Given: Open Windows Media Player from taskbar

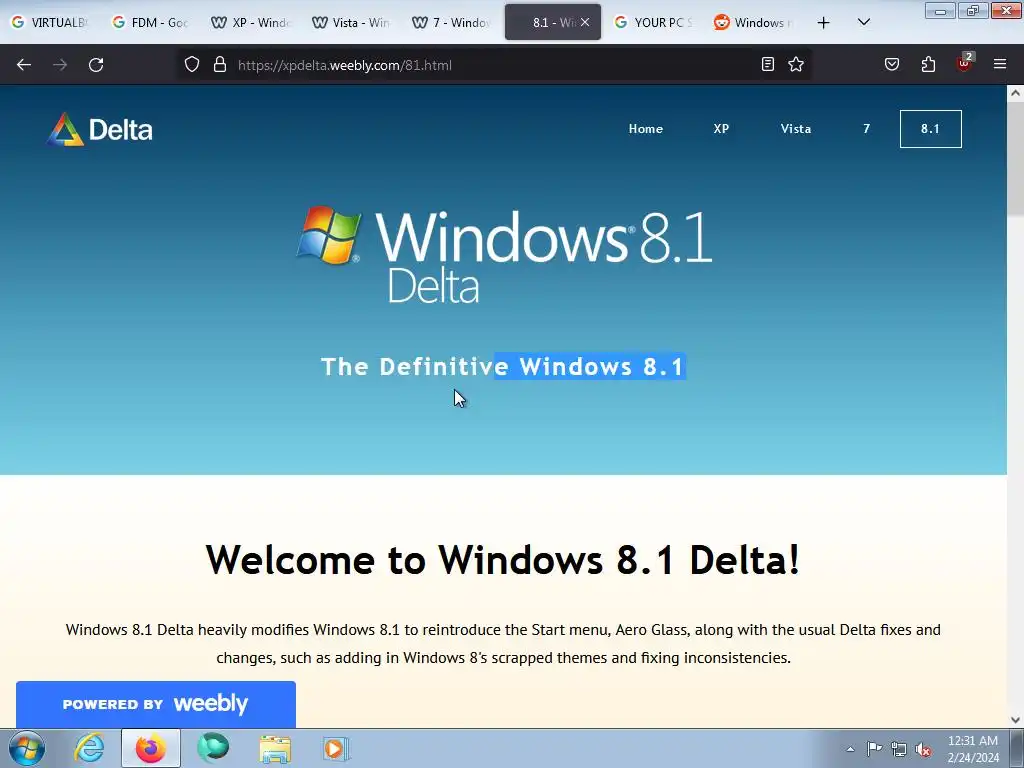Looking at the screenshot, I should (x=336, y=748).
